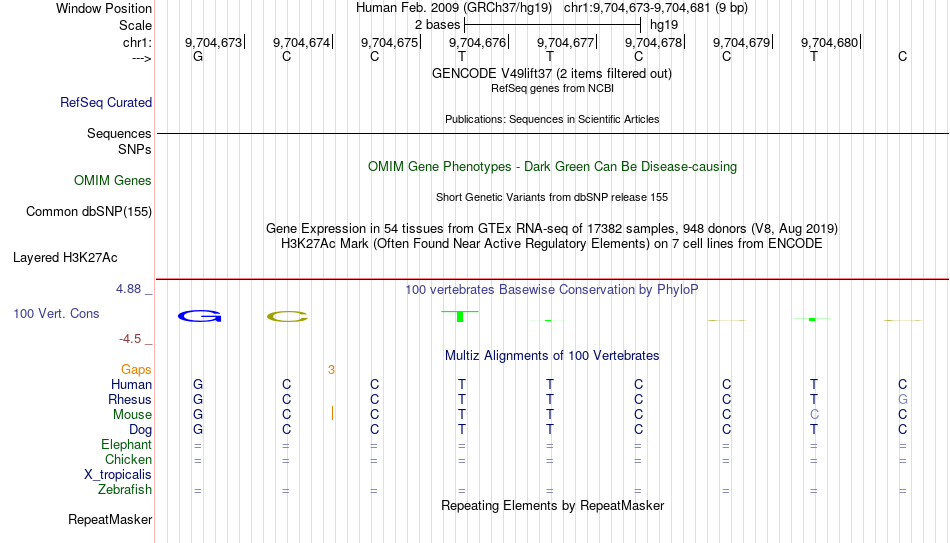Image resolution: width=950 pixels, height=543 pixels.
Task: Click the GTEx Gene Expression track title
Action: [552, 229]
